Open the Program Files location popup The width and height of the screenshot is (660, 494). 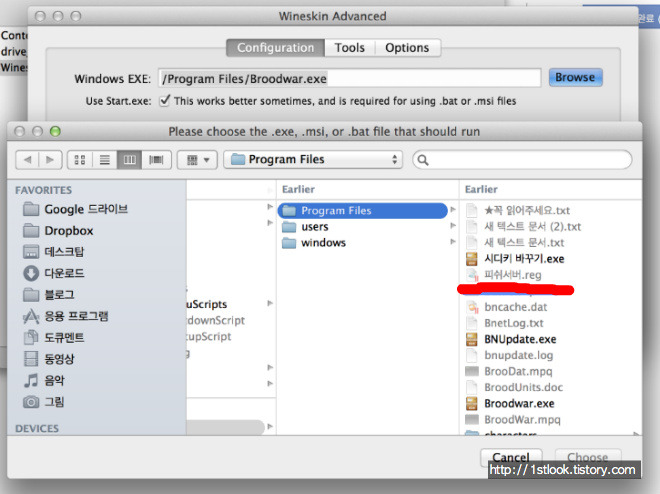pos(313,159)
